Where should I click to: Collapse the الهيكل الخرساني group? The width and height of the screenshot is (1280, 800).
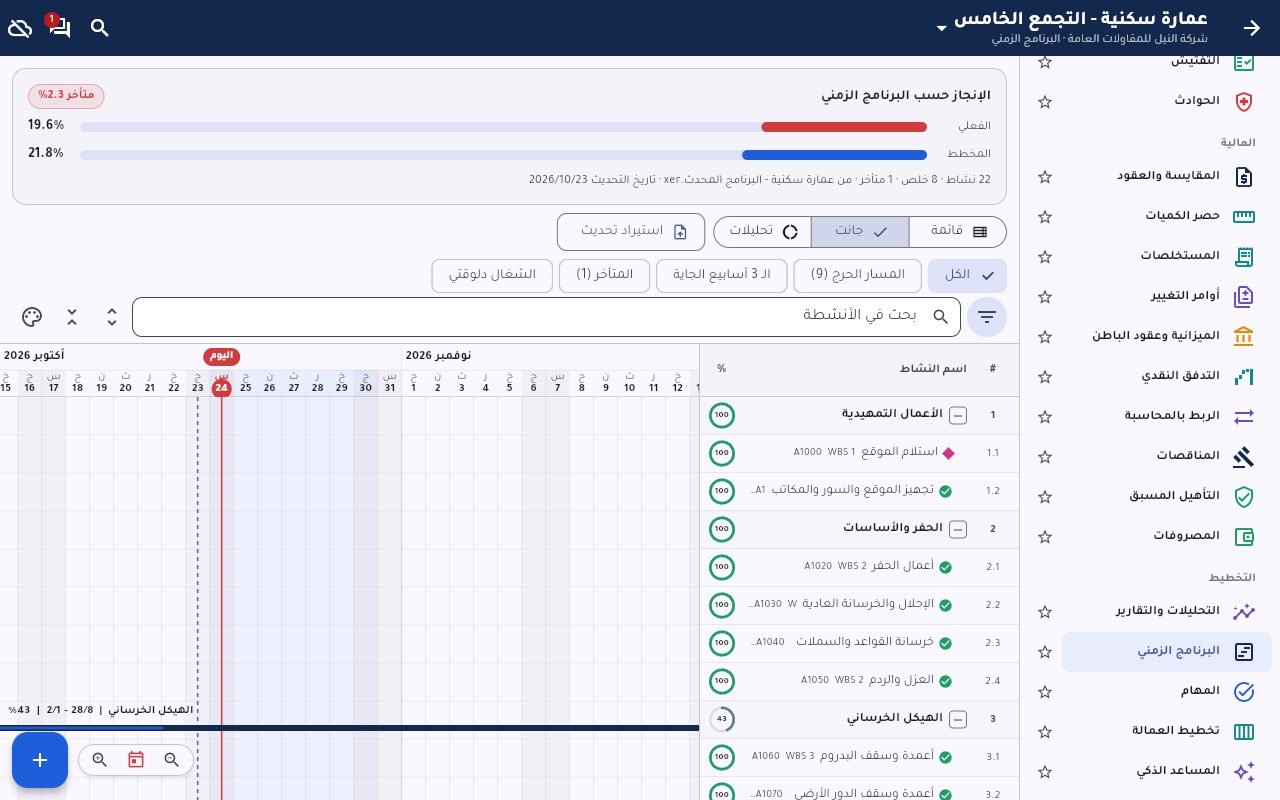tap(958, 719)
